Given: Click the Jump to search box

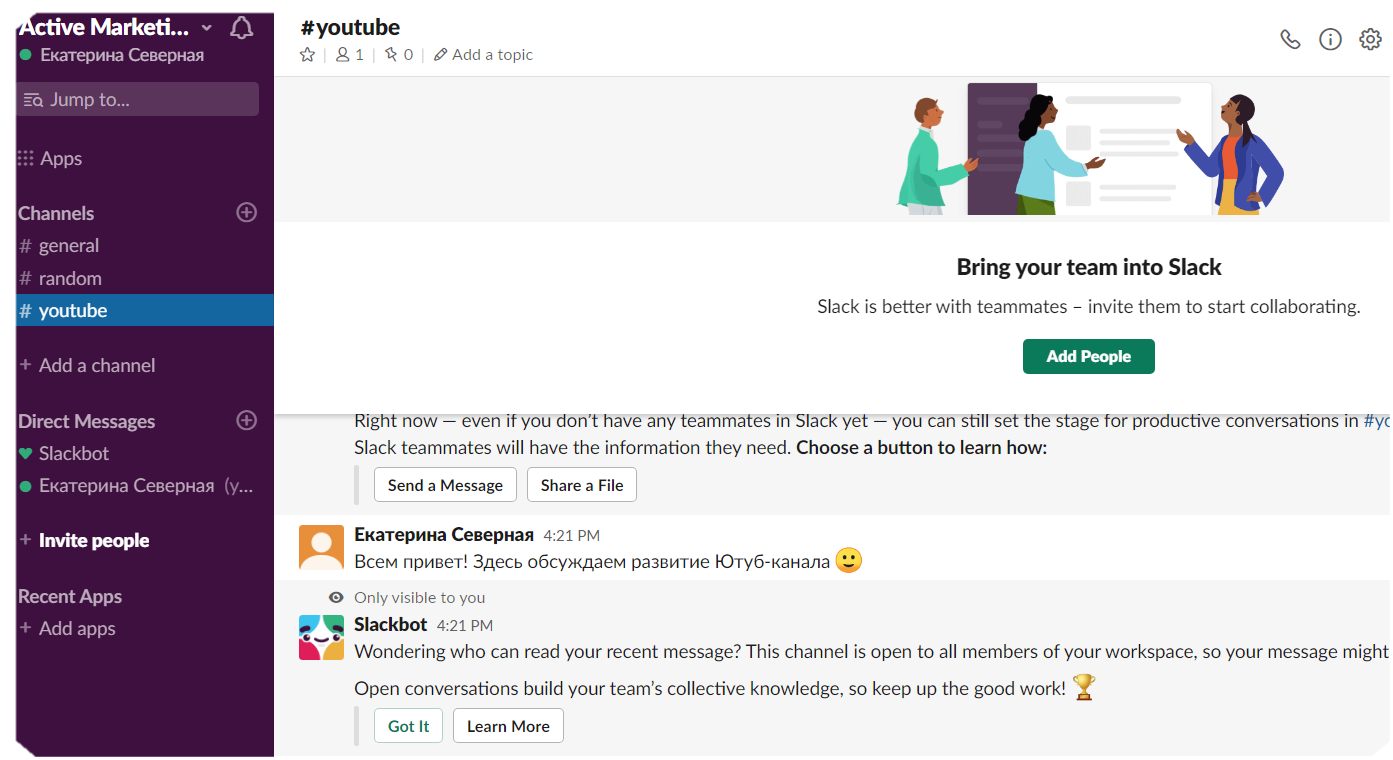Looking at the screenshot, I should click(x=138, y=99).
